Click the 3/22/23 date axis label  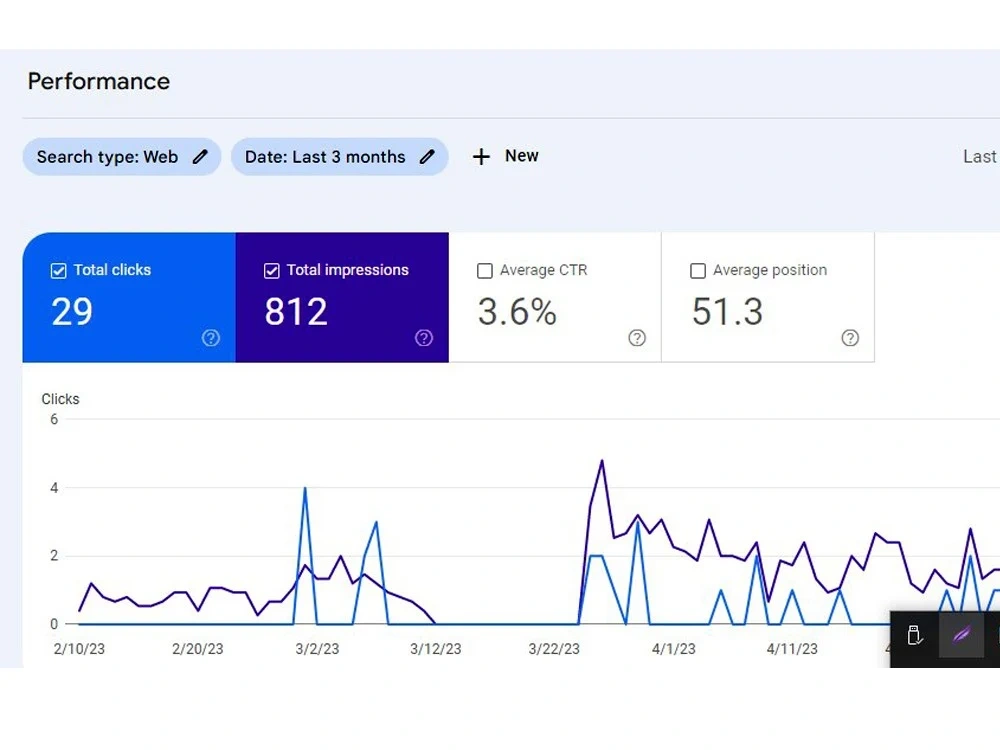[554, 649]
